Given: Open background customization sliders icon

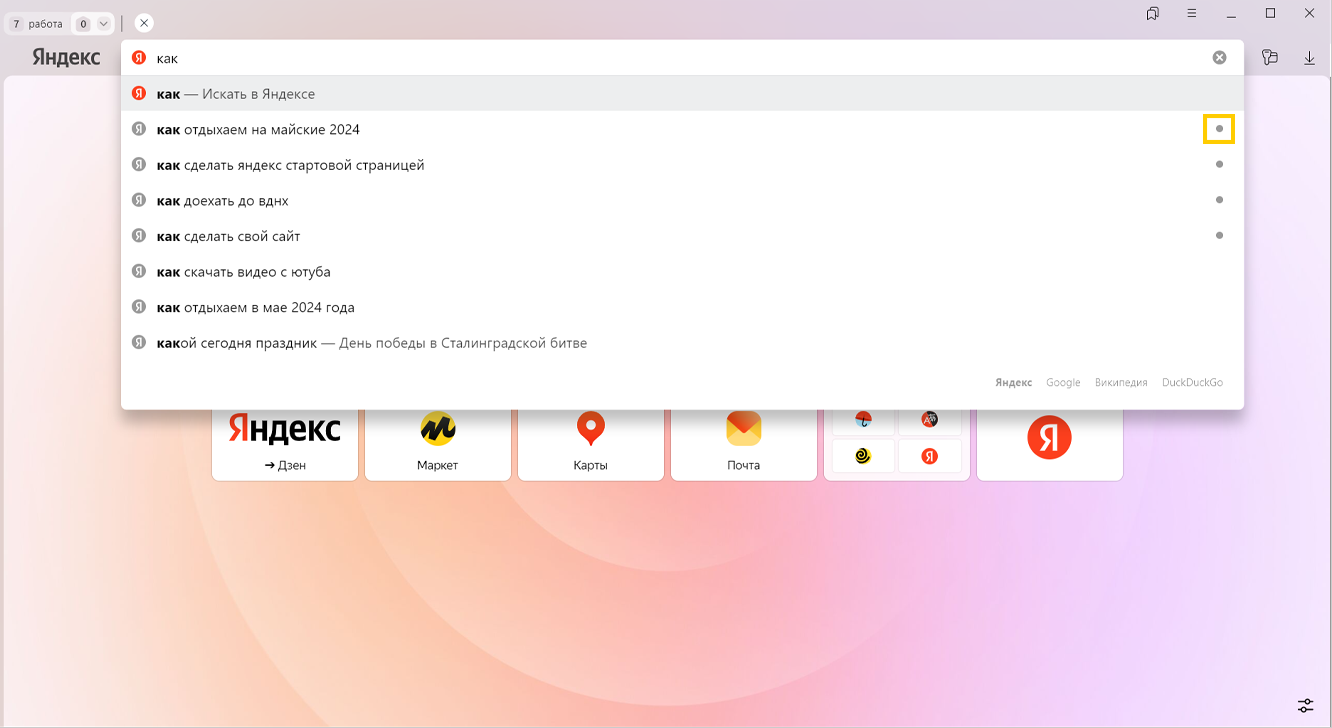Looking at the screenshot, I should (1305, 705).
